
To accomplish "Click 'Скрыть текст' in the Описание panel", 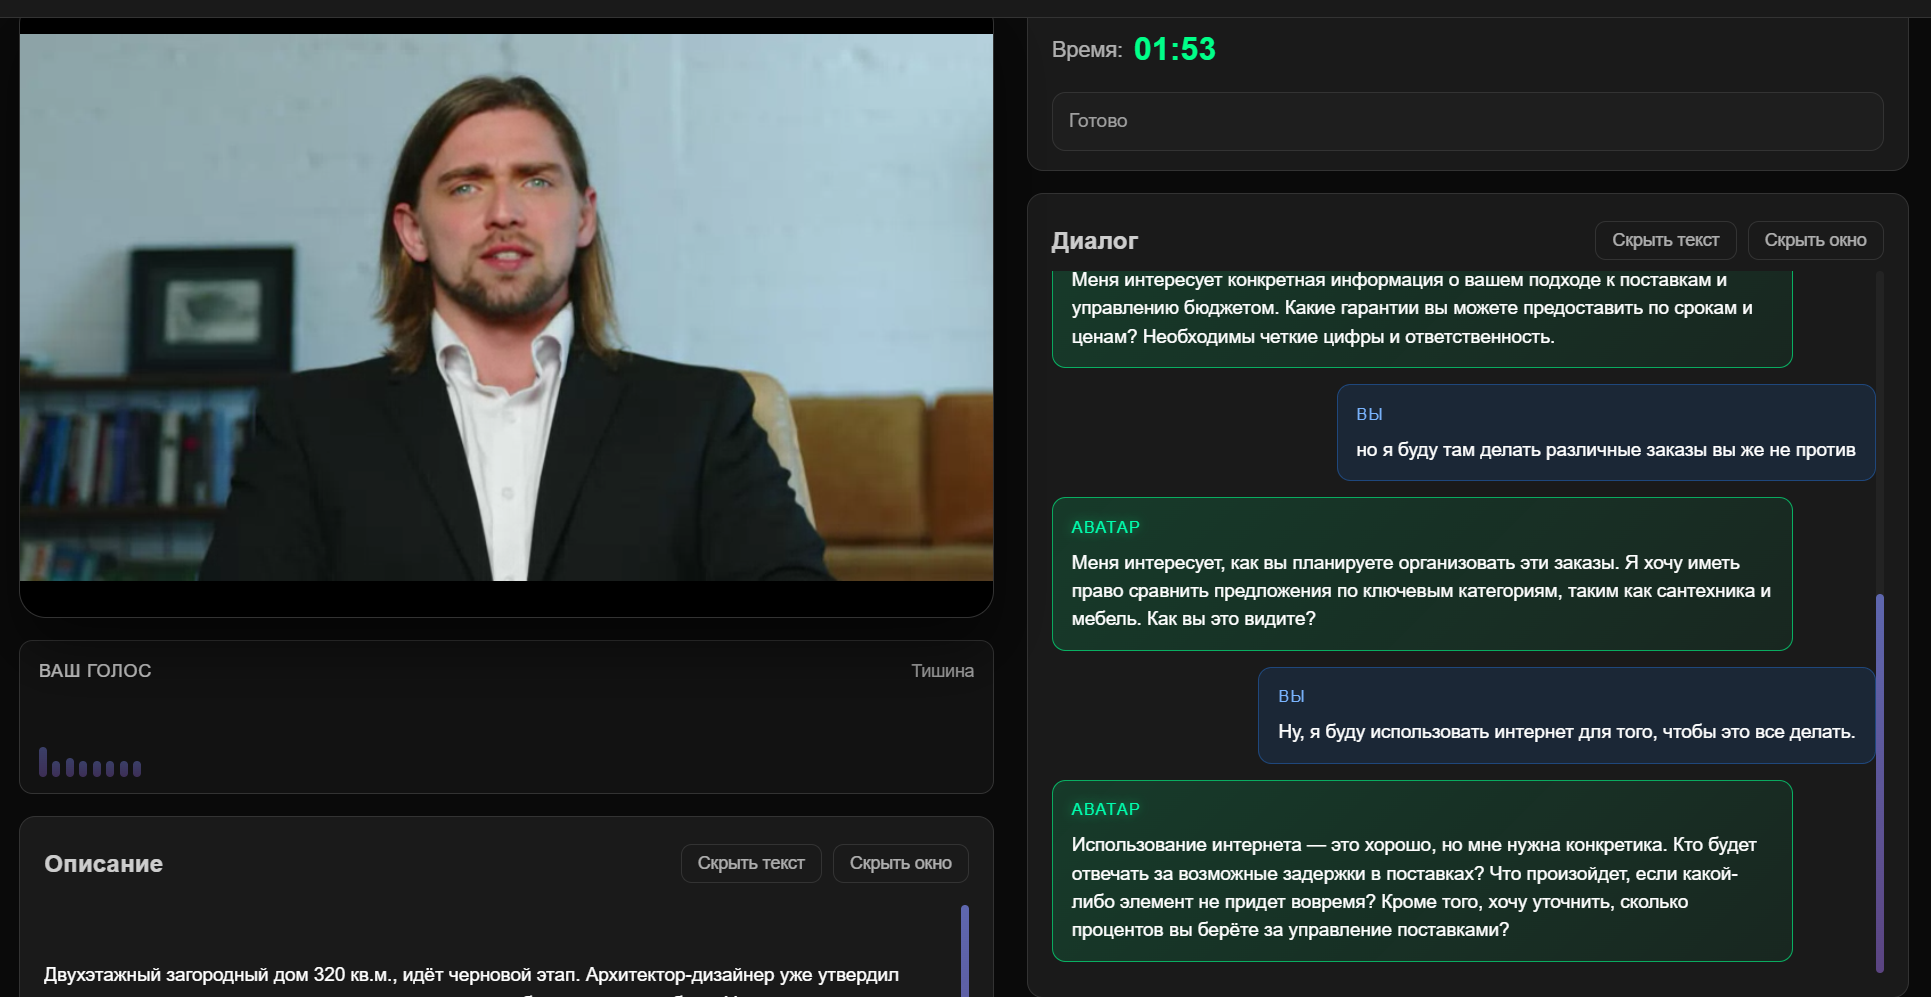I will [x=751, y=863].
